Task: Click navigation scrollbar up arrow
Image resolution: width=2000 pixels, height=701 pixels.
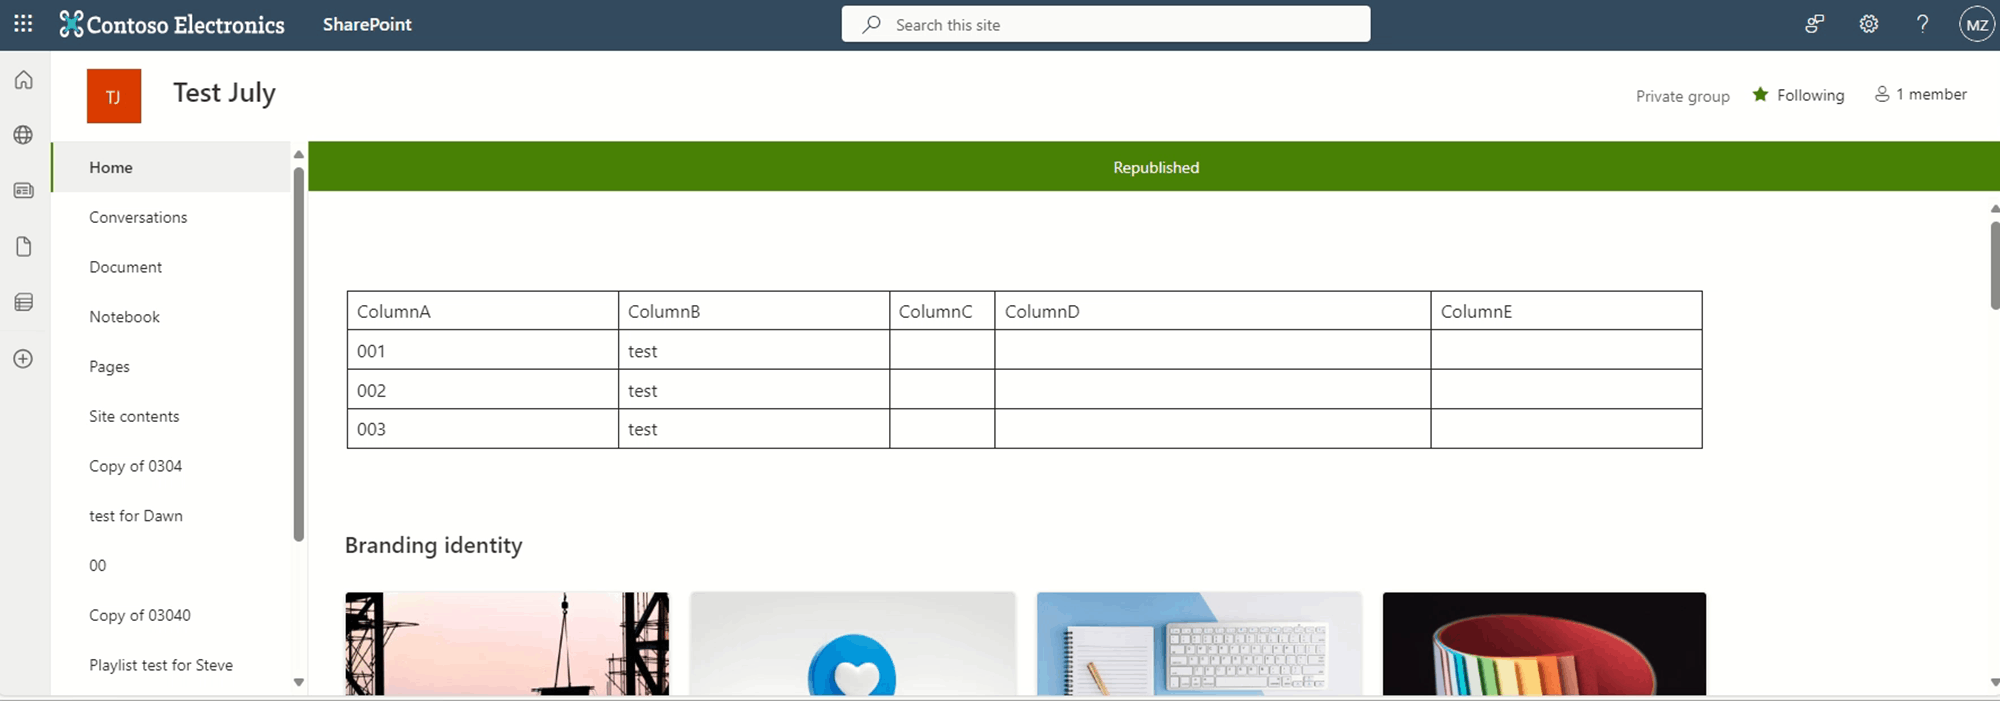Action: click(298, 154)
